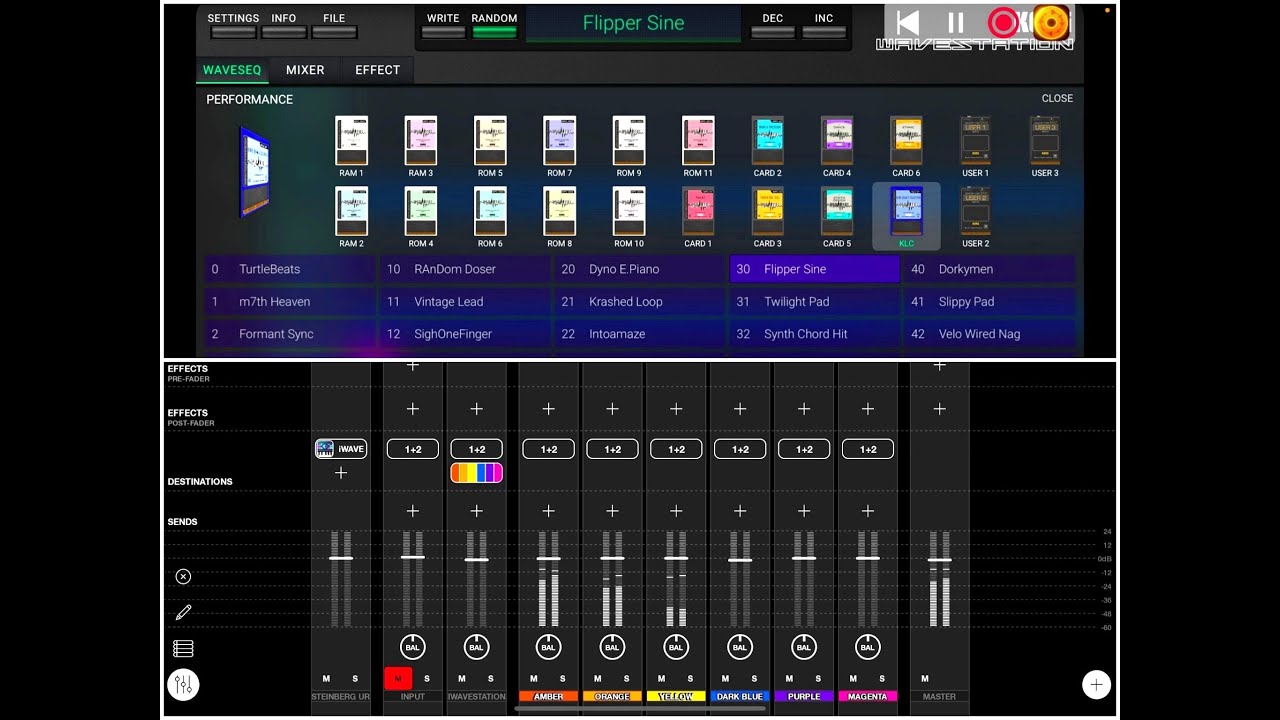
Task: Switch to the EFFECT tab
Action: point(378,70)
